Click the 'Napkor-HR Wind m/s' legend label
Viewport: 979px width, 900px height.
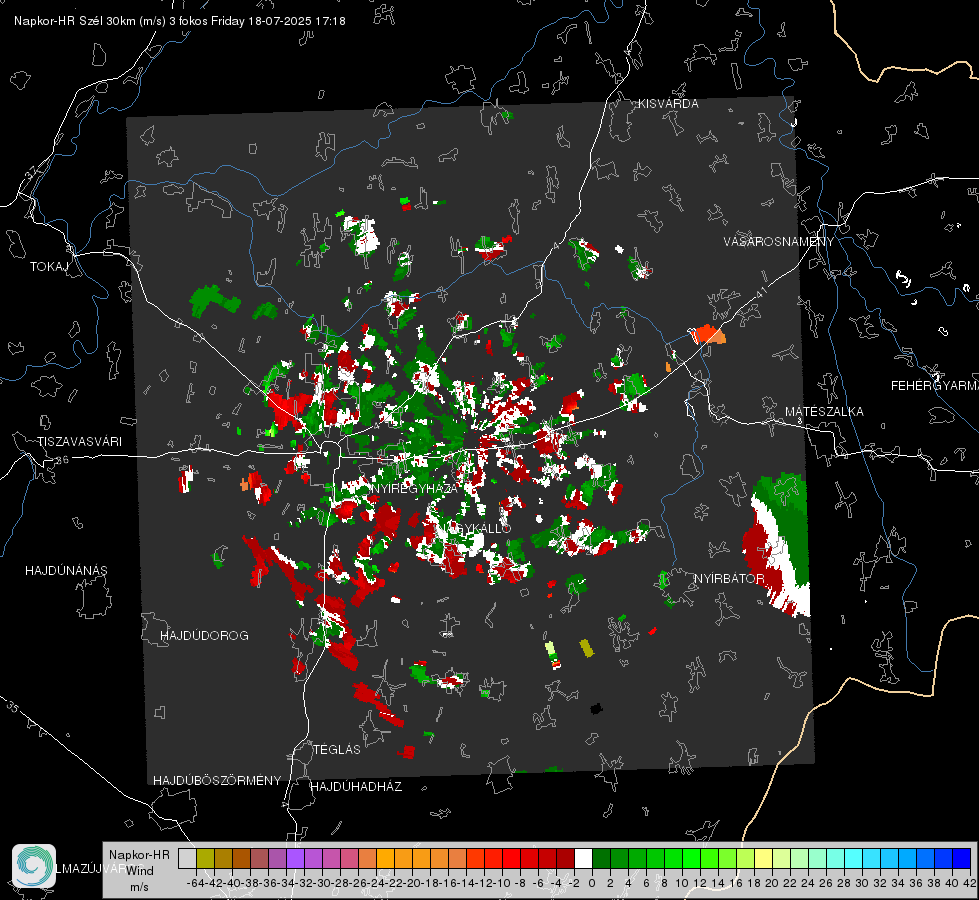pyautogui.click(x=139, y=871)
